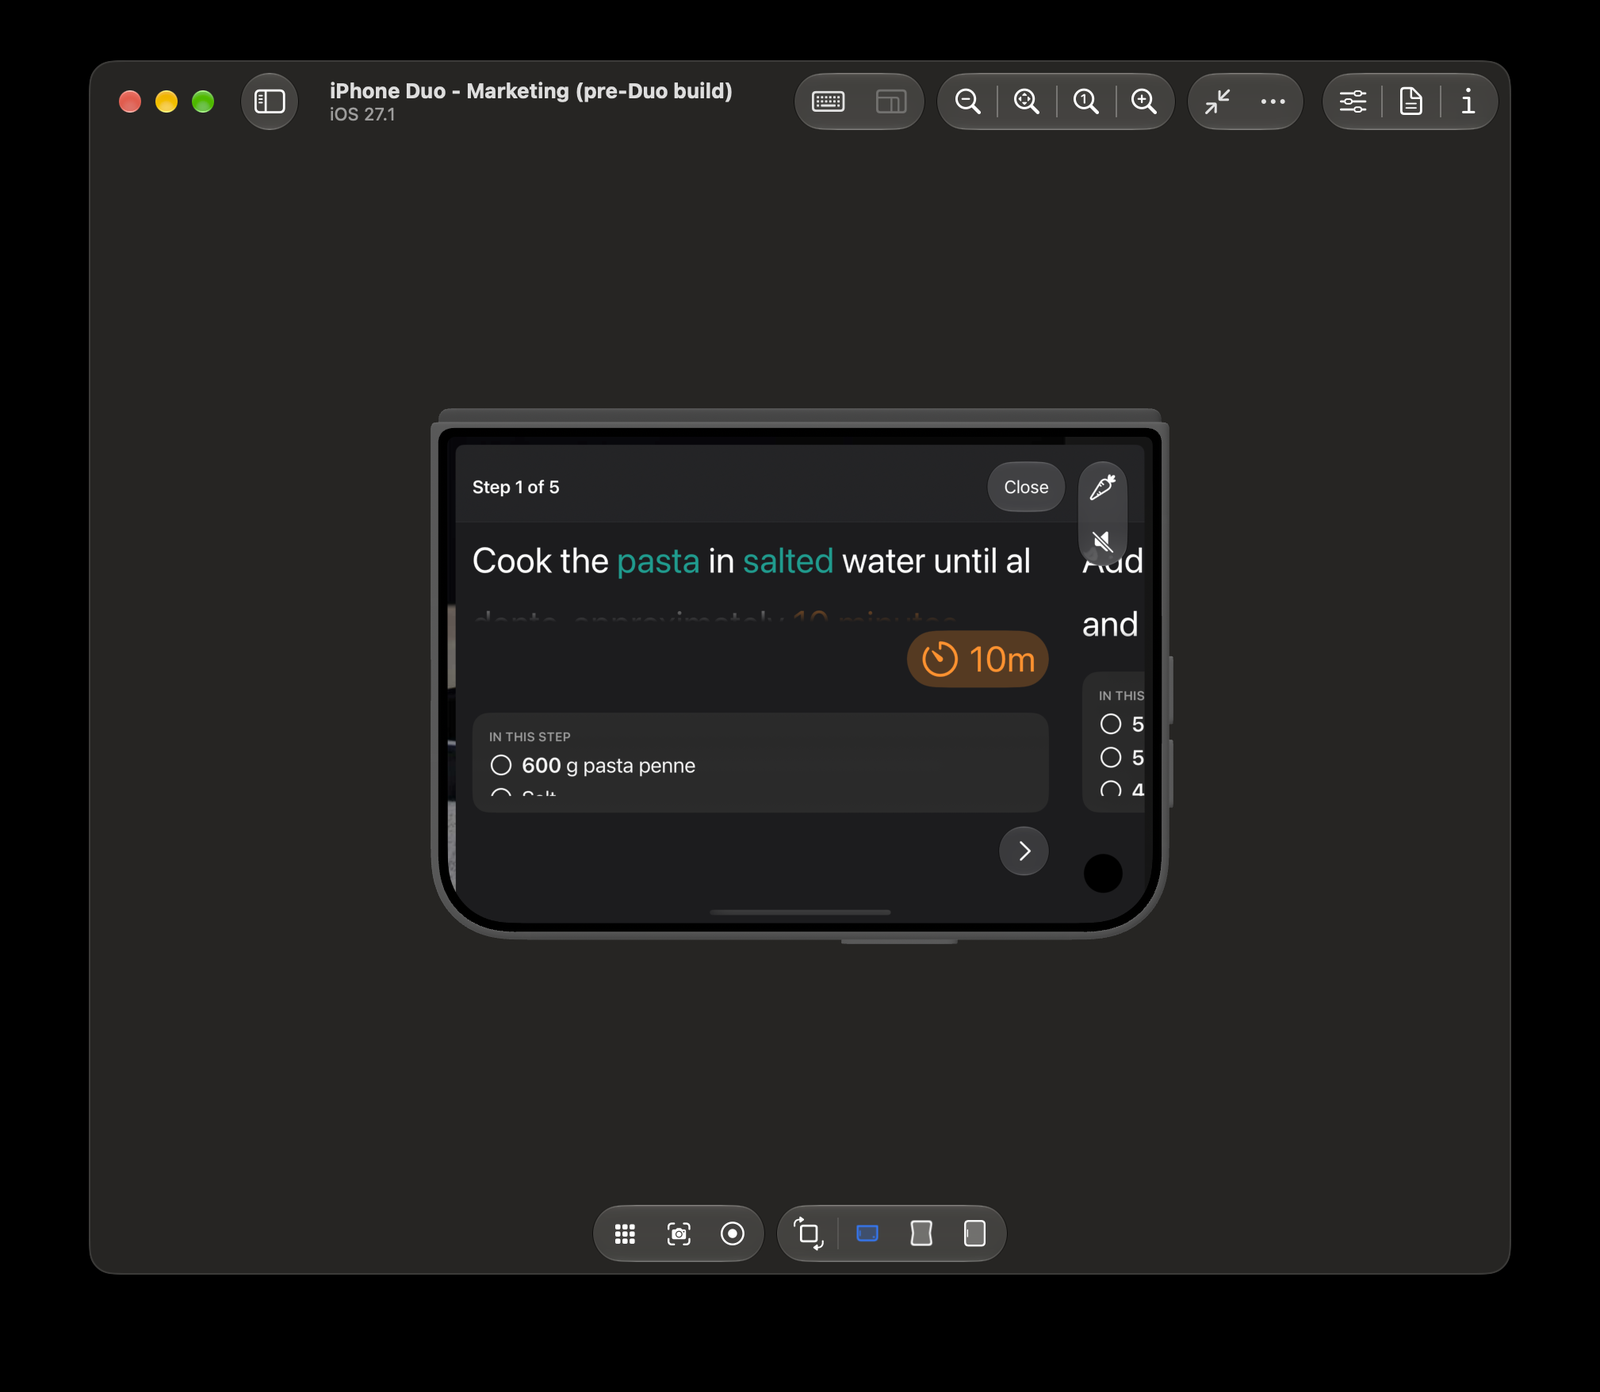Show device info with the i icon
1600x1392 pixels.
(1468, 101)
